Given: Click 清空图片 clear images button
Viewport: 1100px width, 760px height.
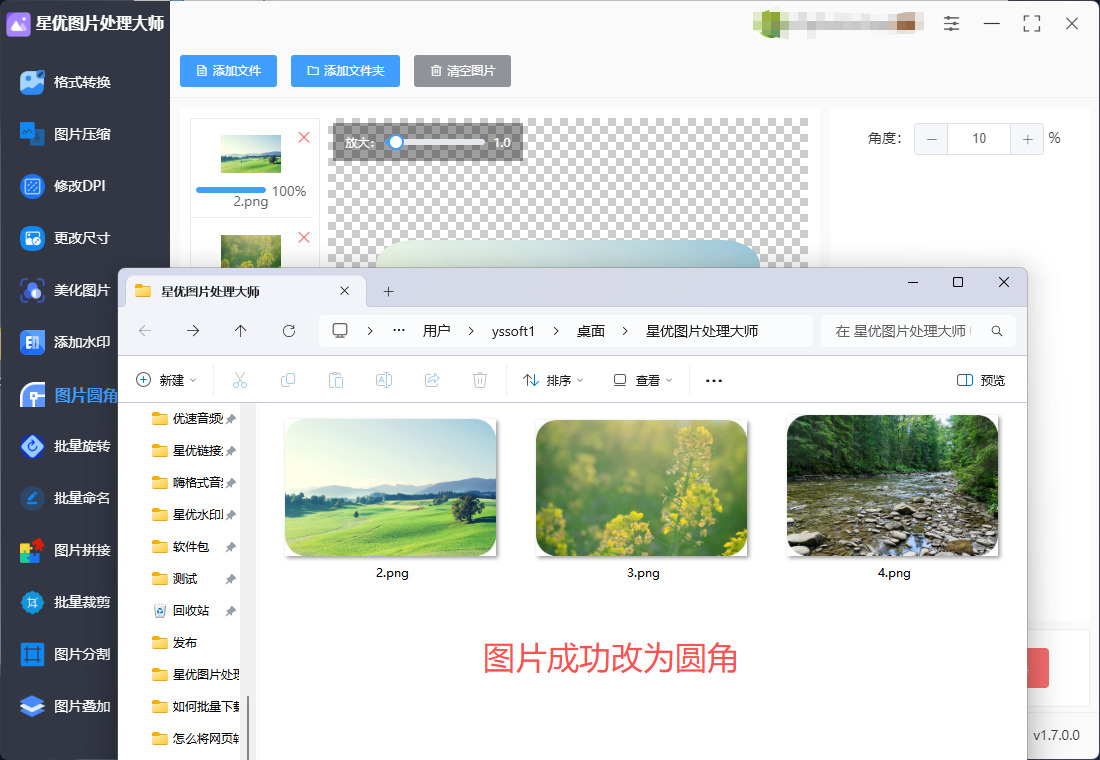Looking at the screenshot, I should (462, 71).
